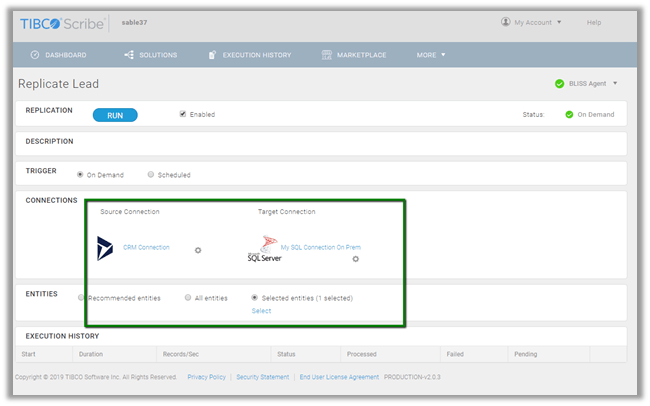Click the green BLISS Agent status icon
Image resolution: width=650 pixels, height=406 pixels.
pos(559,84)
